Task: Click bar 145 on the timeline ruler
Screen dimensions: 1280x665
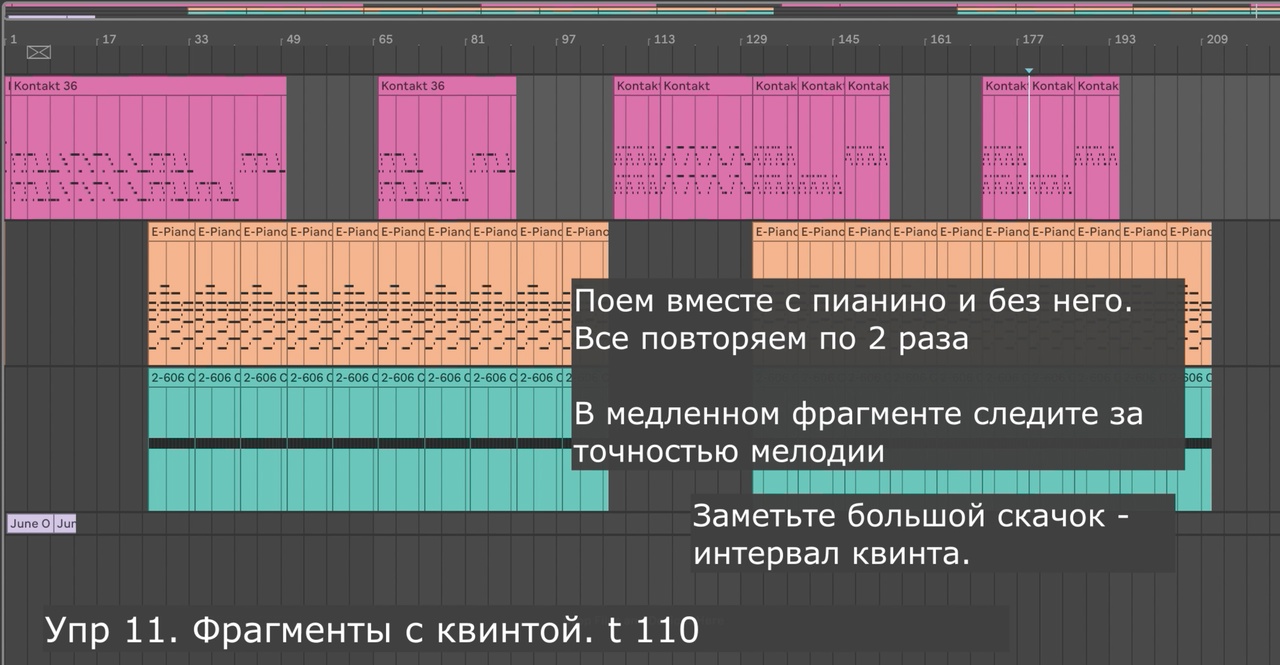Action: pyautogui.click(x=848, y=40)
